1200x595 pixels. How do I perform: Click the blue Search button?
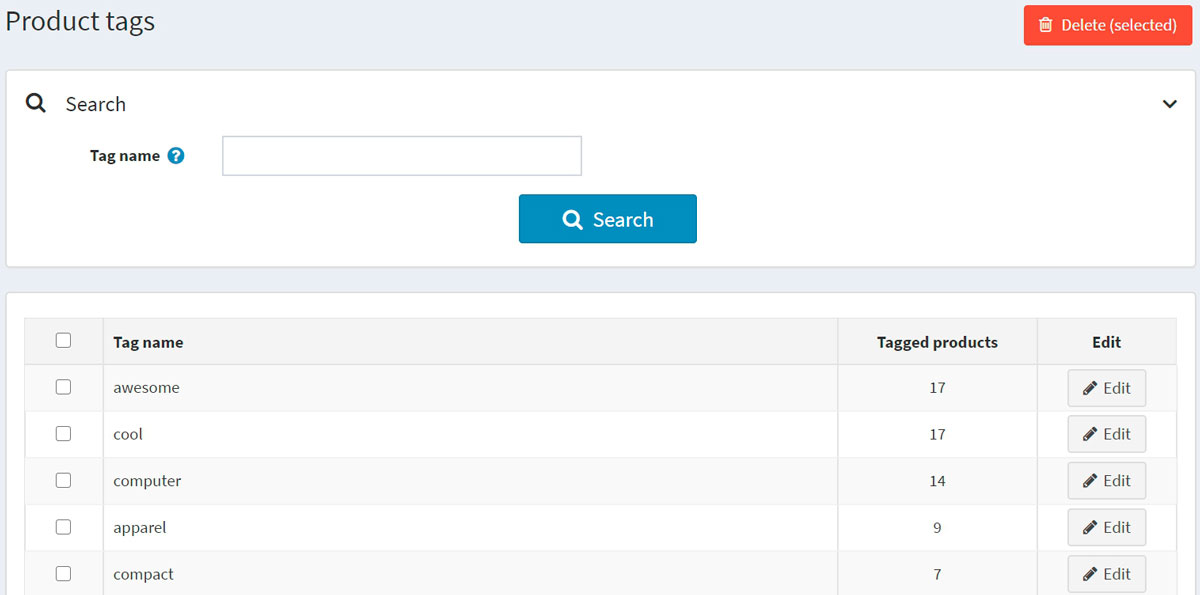click(607, 219)
